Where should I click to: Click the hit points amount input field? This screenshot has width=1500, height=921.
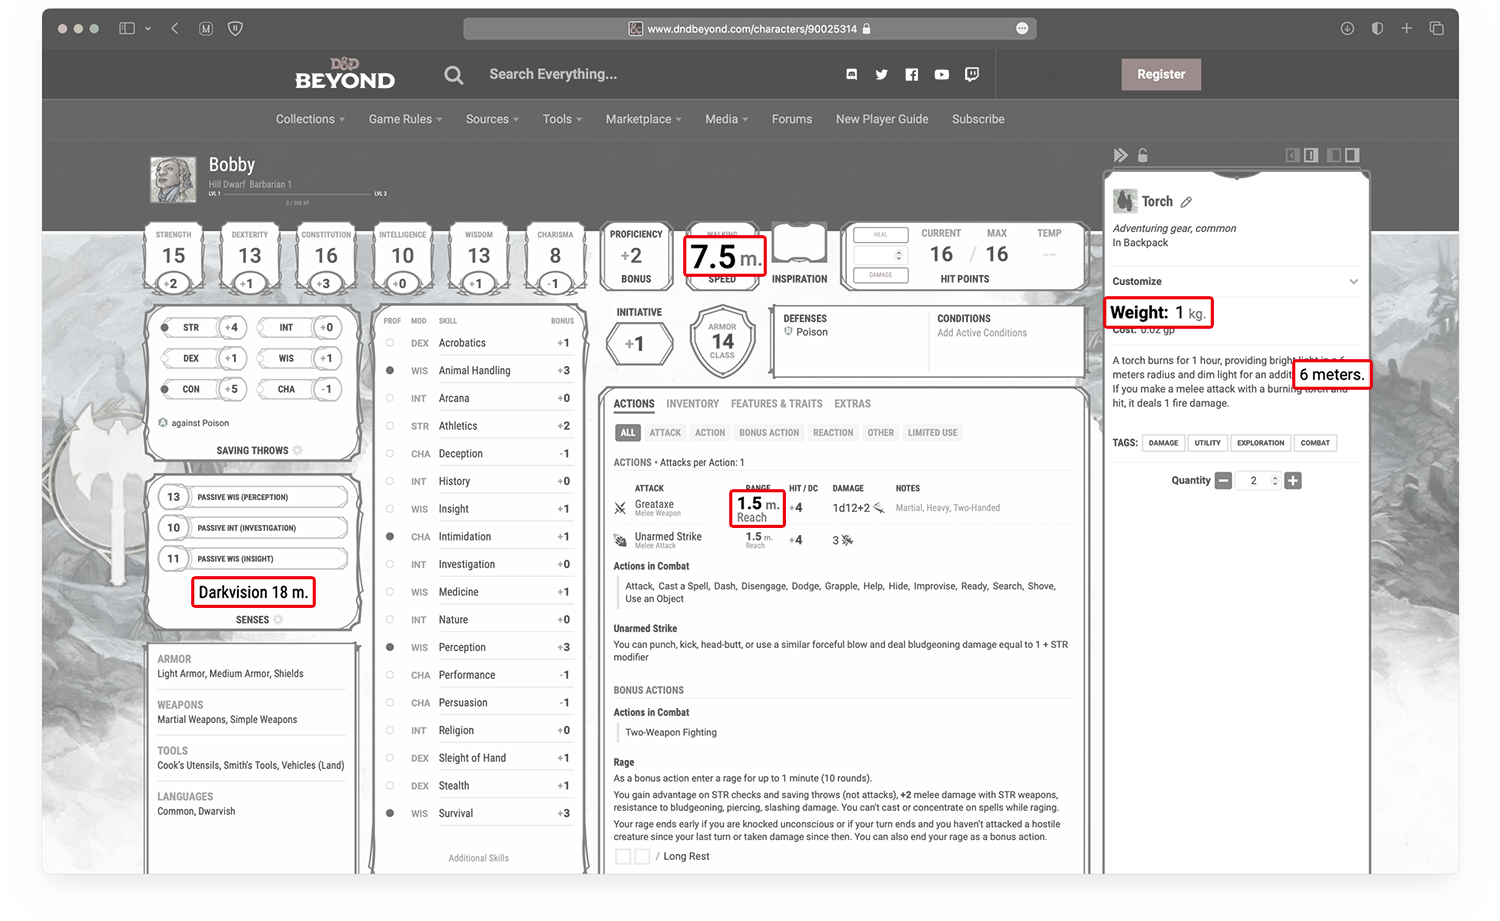coord(880,255)
